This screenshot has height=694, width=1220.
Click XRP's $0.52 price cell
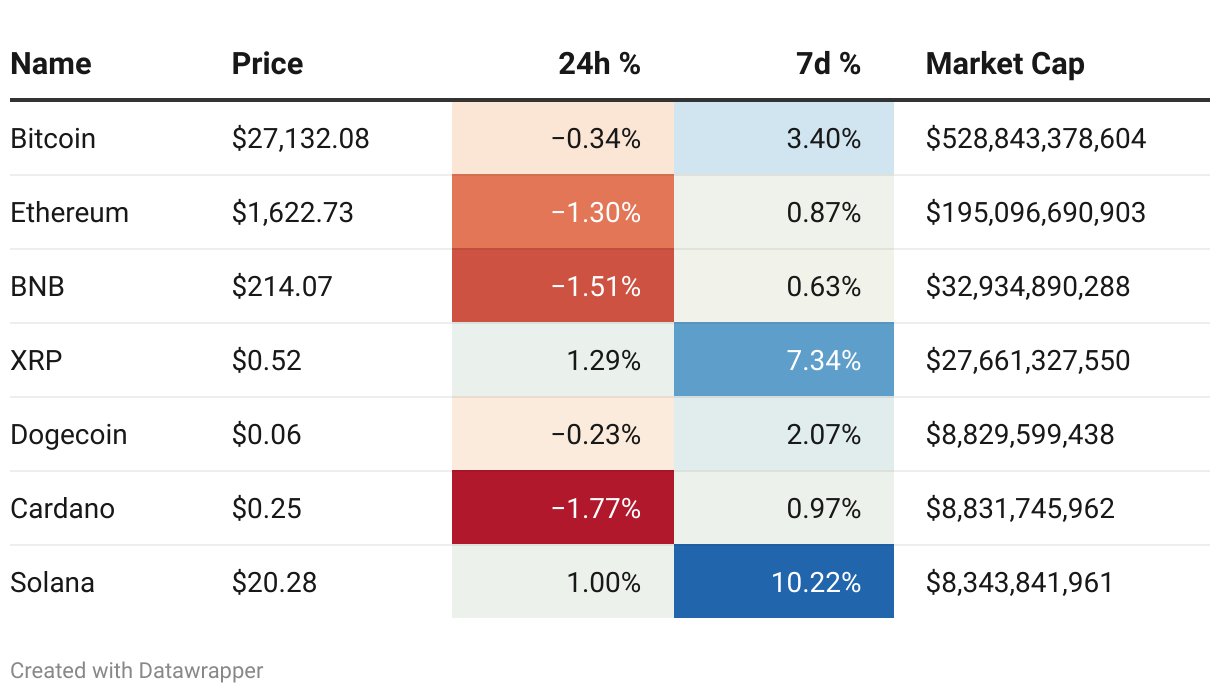point(267,360)
